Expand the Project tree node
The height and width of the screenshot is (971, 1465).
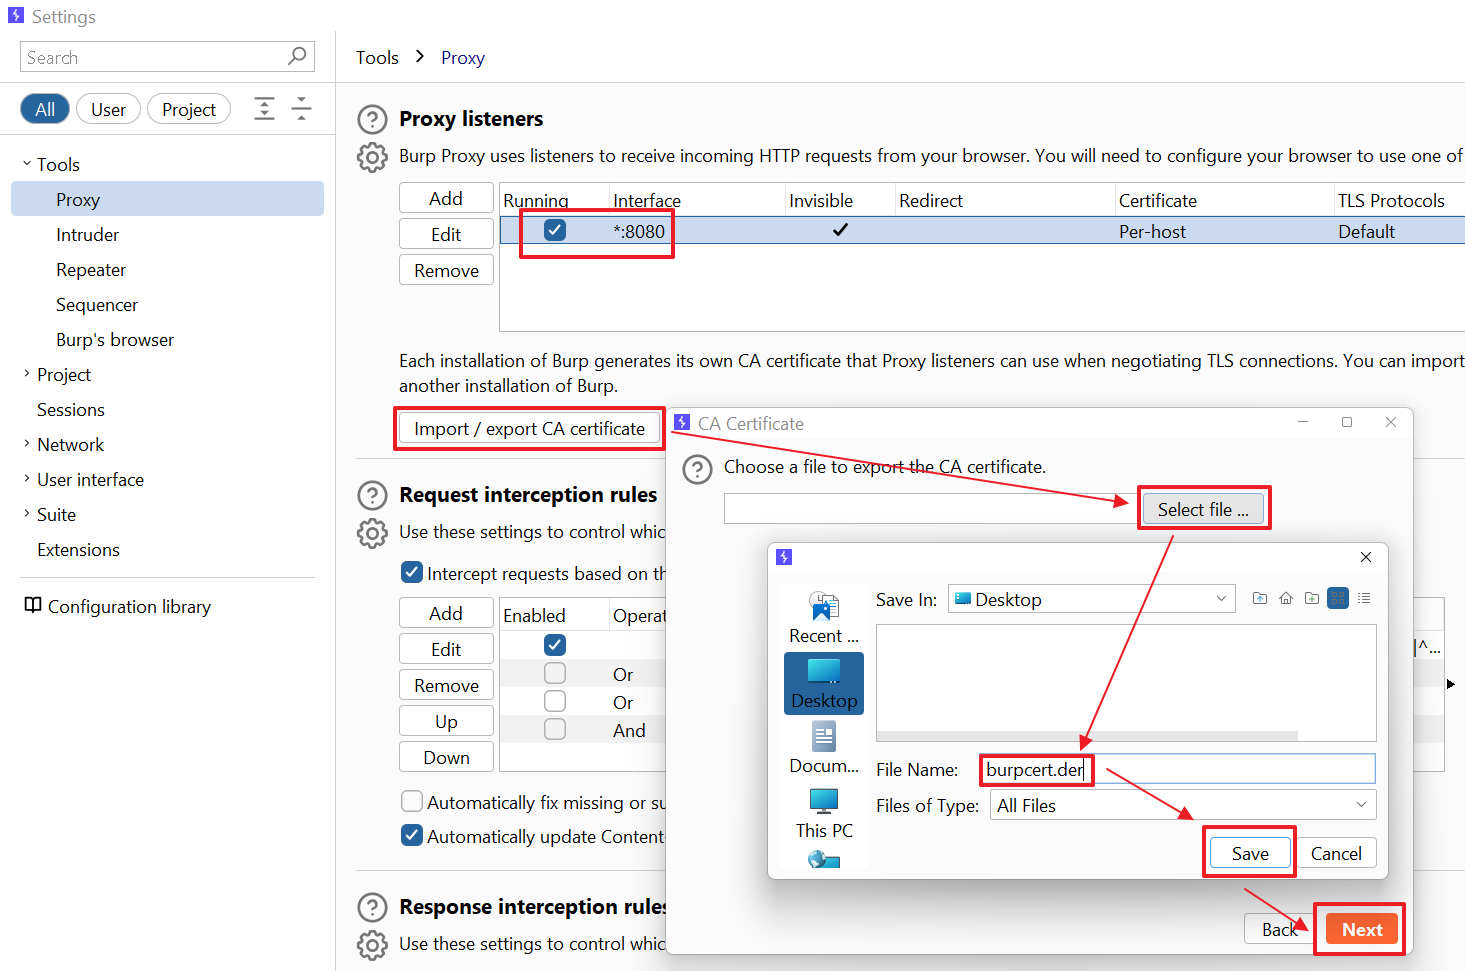pyautogui.click(x=27, y=373)
